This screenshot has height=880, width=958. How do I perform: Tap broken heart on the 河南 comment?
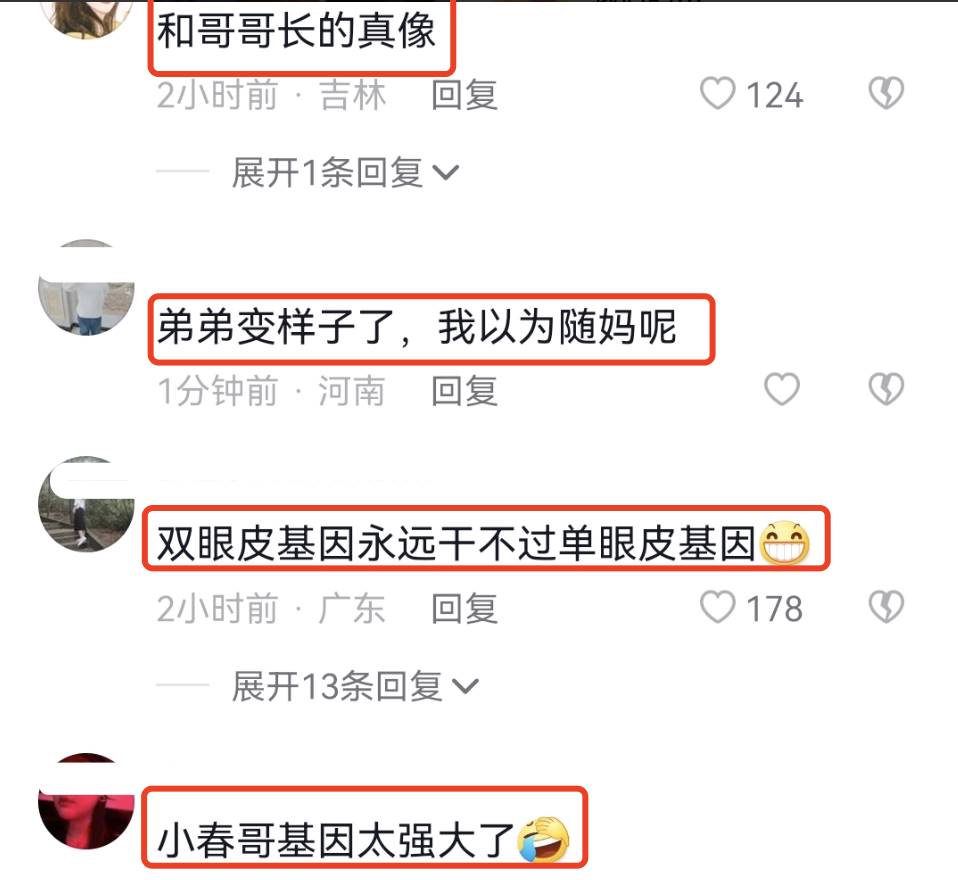click(886, 389)
